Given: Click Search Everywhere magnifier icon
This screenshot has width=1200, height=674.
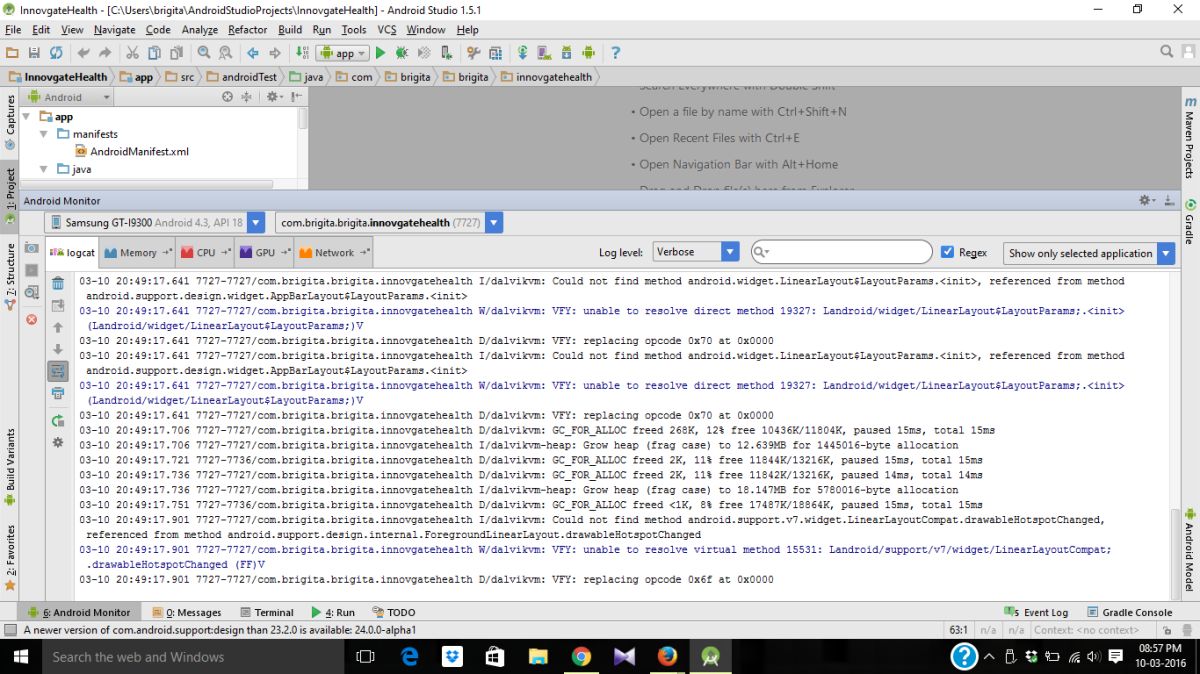Looking at the screenshot, I should pyautogui.click(x=1167, y=52).
